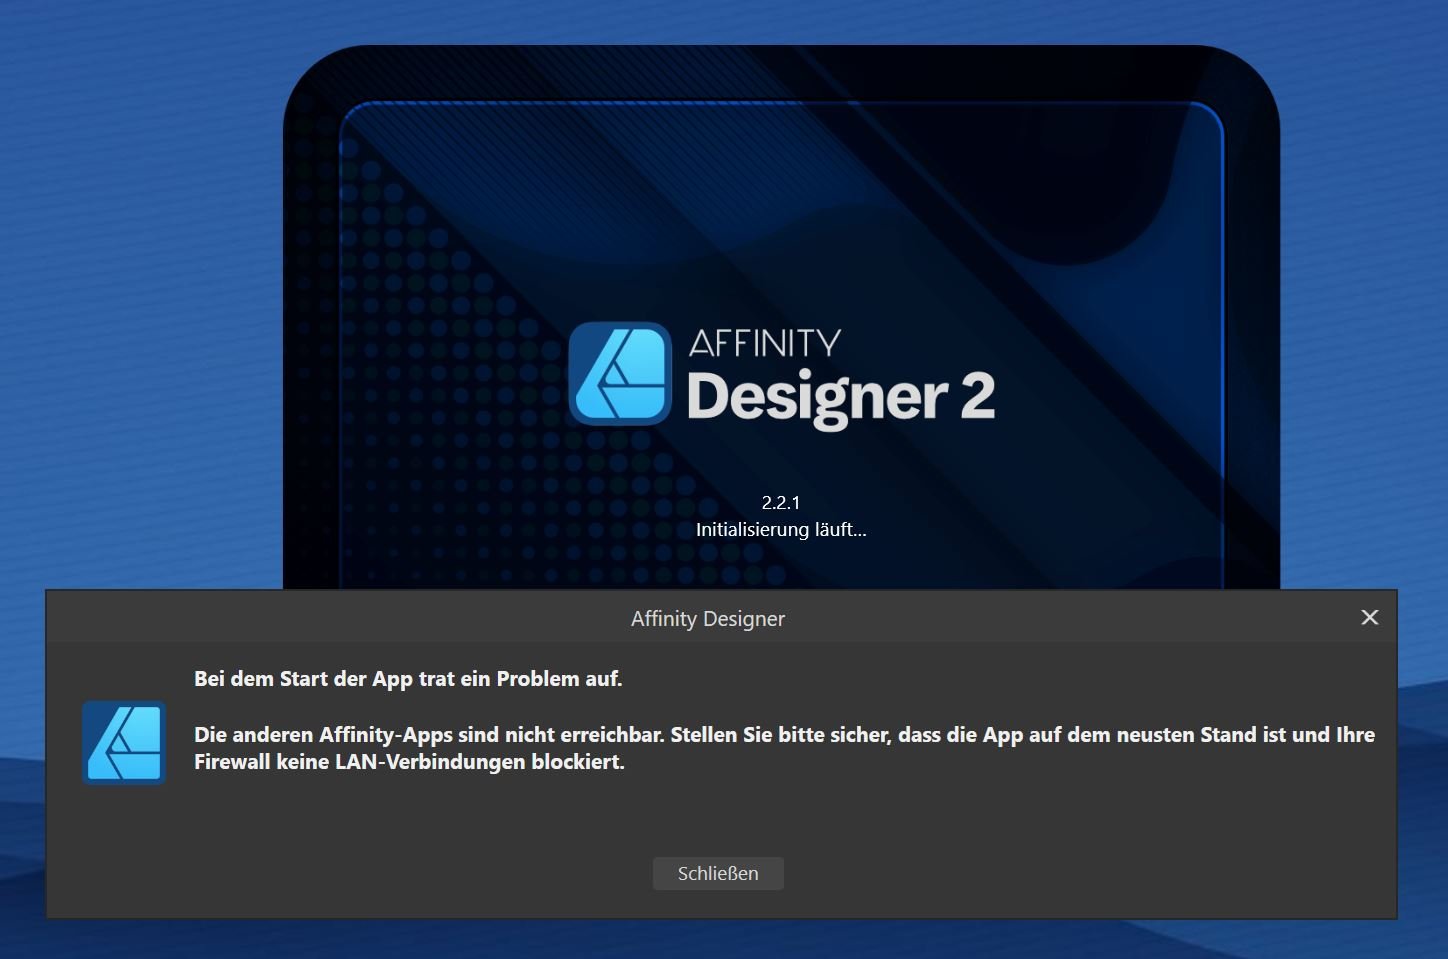This screenshot has height=959, width=1448.
Task: Click the Affinity Designer icon in dialog
Action: [x=124, y=742]
